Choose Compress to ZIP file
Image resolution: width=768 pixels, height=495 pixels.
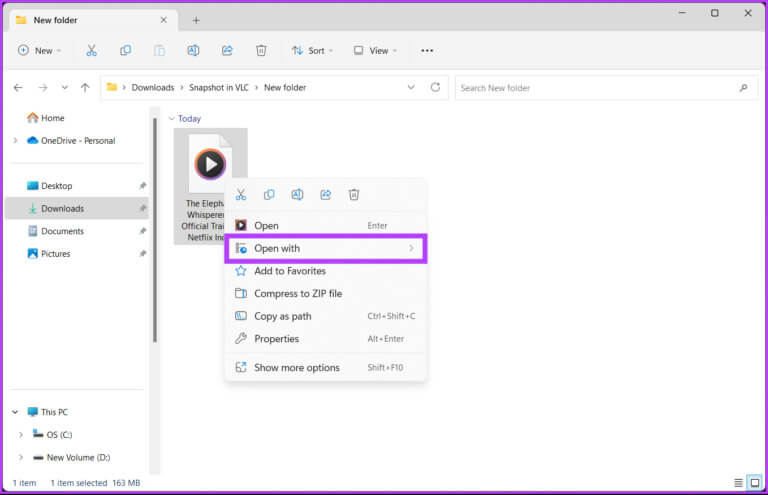(297, 294)
